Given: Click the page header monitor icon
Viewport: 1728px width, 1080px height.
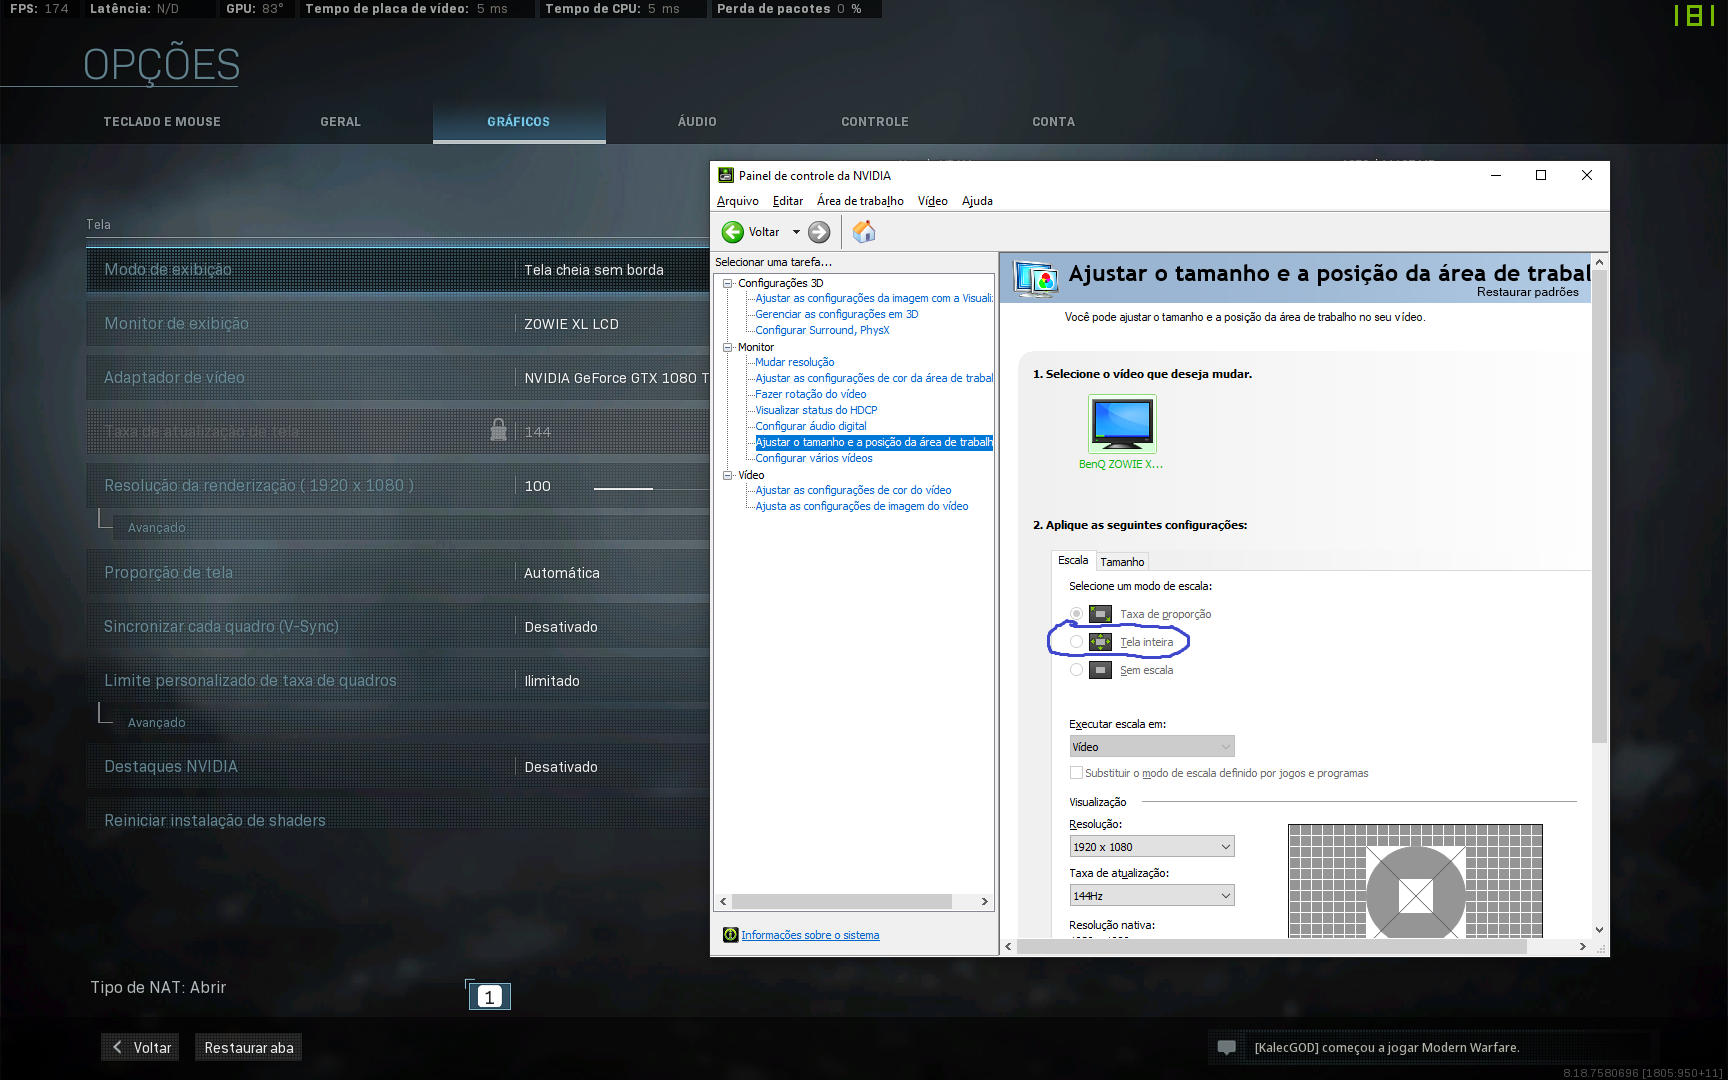Looking at the screenshot, I should point(1035,278).
